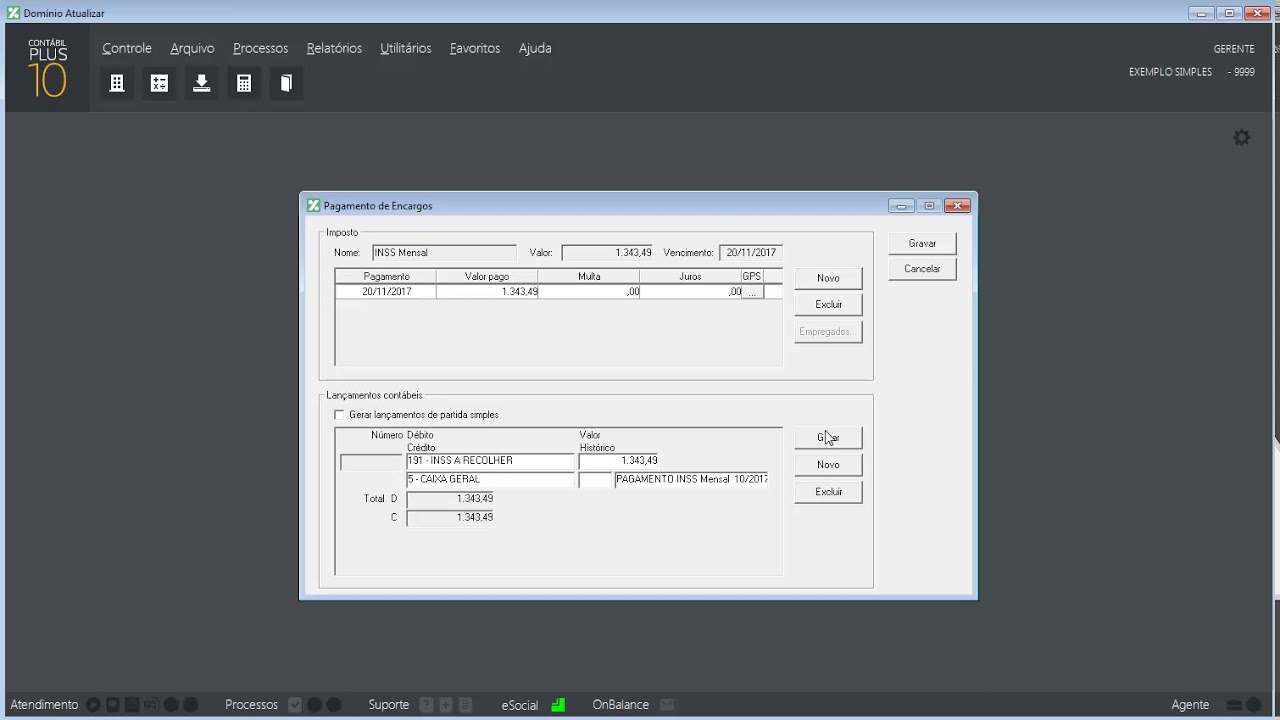Click the small history code field
Image resolution: width=1280 pixels, height=720 pixels.
(595, 480)
